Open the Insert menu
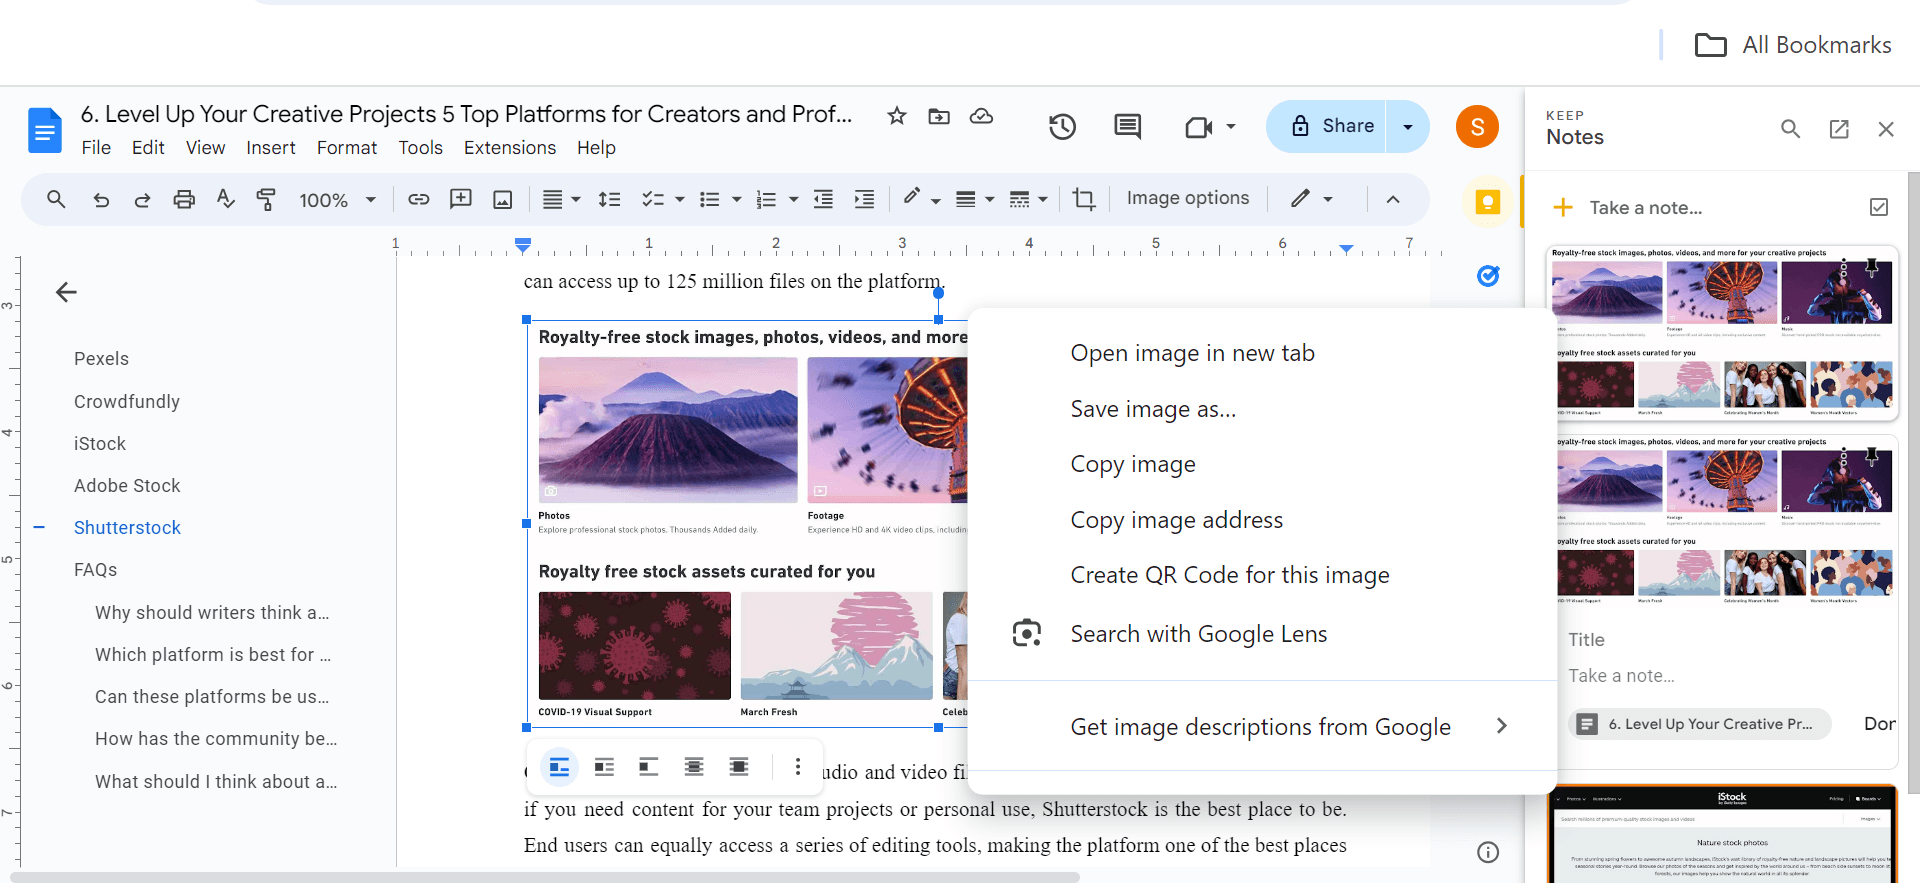This screenshot has height=883, width=1920. coord(271,148)
